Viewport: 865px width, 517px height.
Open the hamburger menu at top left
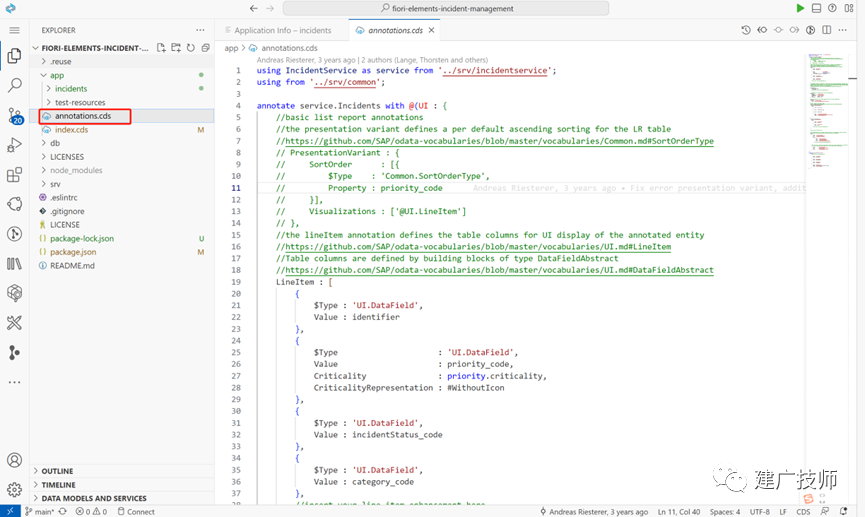(14, 30)
